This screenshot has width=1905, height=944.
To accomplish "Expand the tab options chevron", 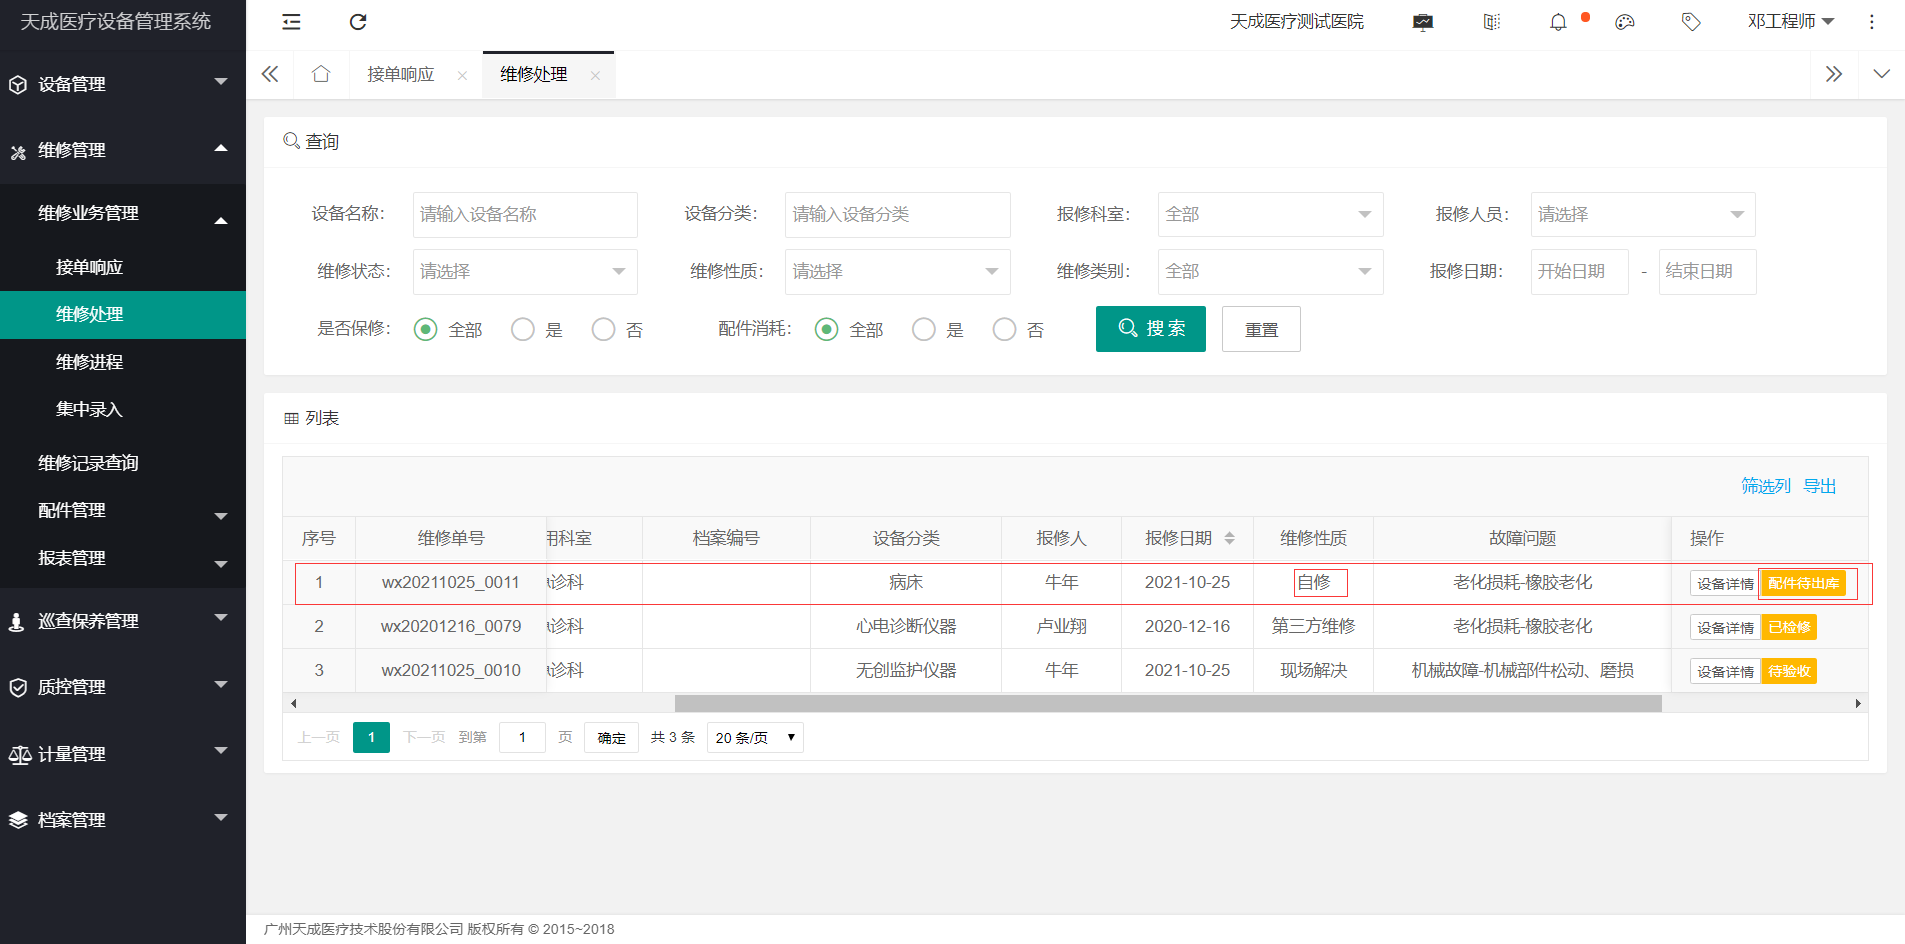I will 1882,74.
